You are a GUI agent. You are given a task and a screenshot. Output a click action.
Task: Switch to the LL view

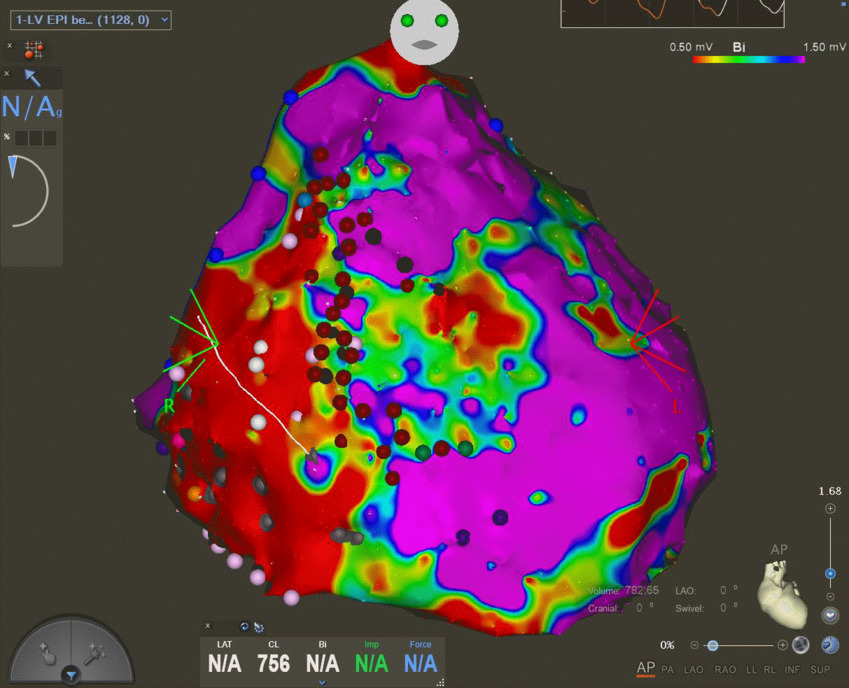(x=752, y=670)
